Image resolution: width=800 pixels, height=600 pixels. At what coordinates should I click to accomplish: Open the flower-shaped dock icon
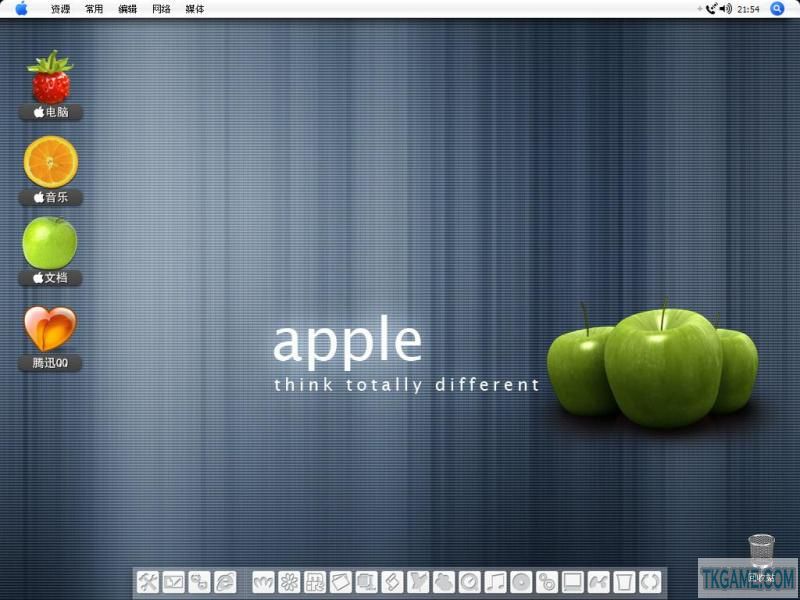point(289,582)
